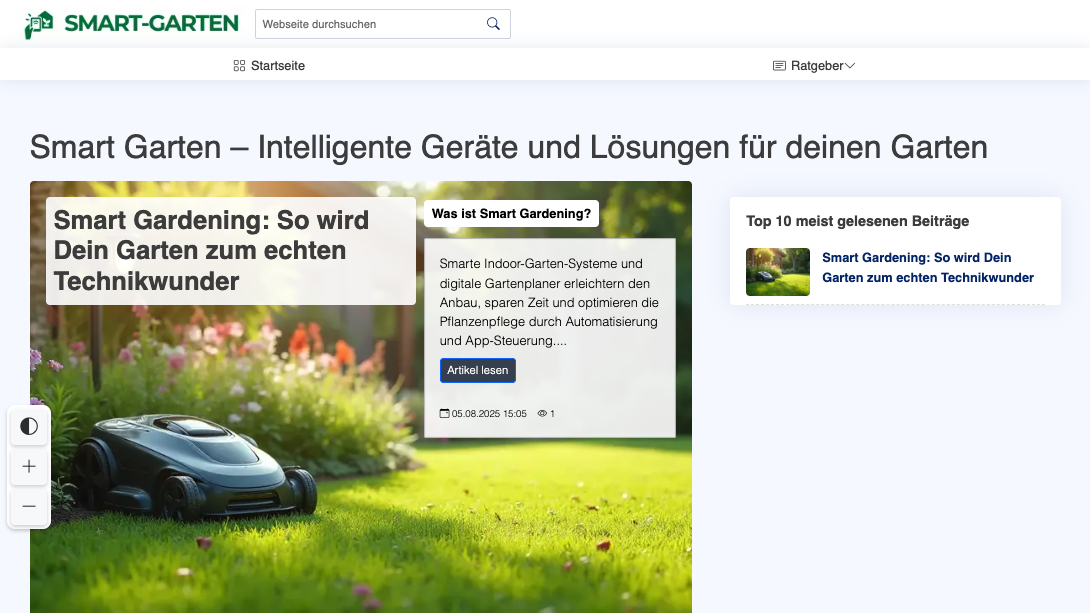Click the magnifier search icon
Screen dimensions: 1090x613
492,22
